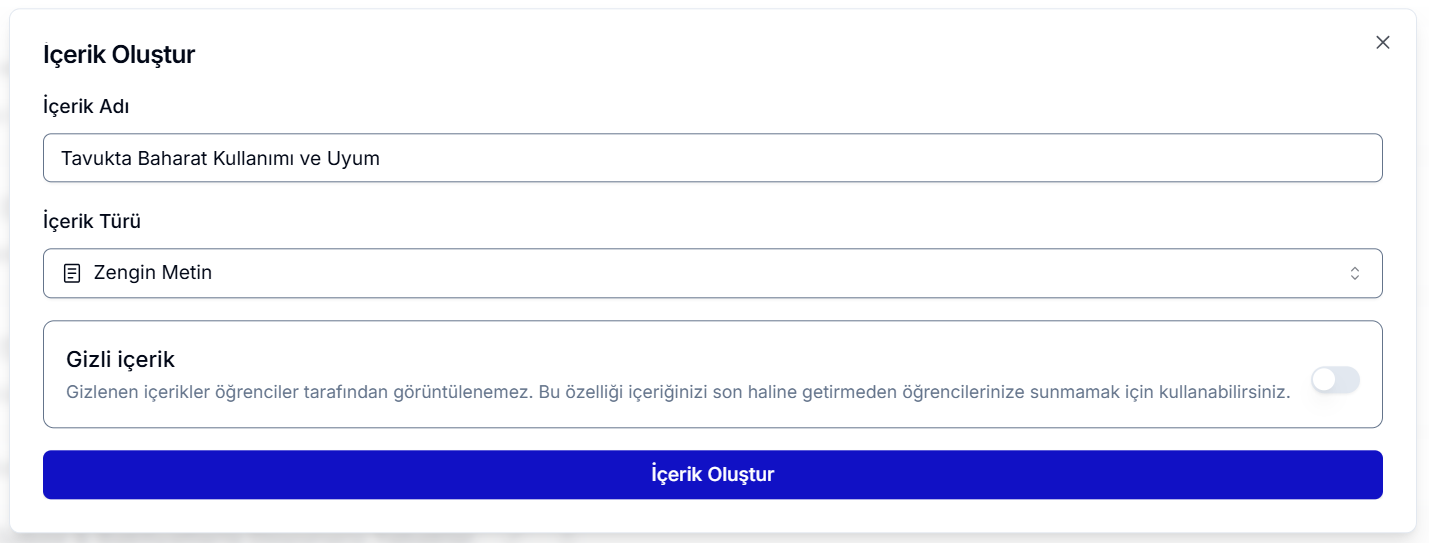
Task: Click the word Uyum in the name field
Action: coord(353,158)
